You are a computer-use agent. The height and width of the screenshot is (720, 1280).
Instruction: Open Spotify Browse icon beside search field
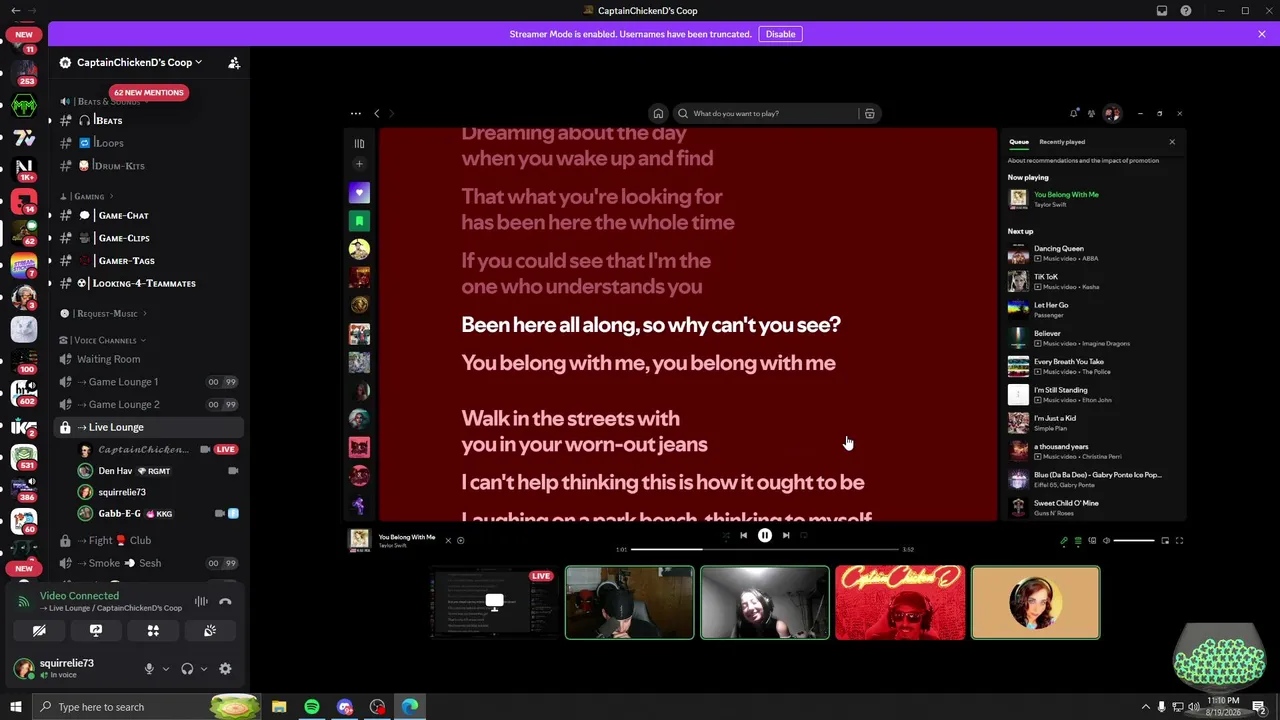coord(869,113)
